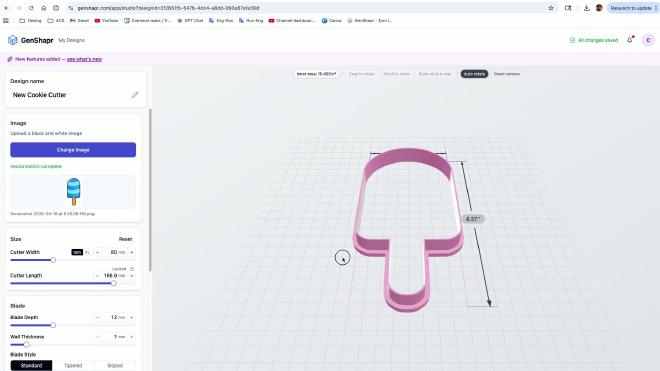Reset the Size settings

coord(125,239)
